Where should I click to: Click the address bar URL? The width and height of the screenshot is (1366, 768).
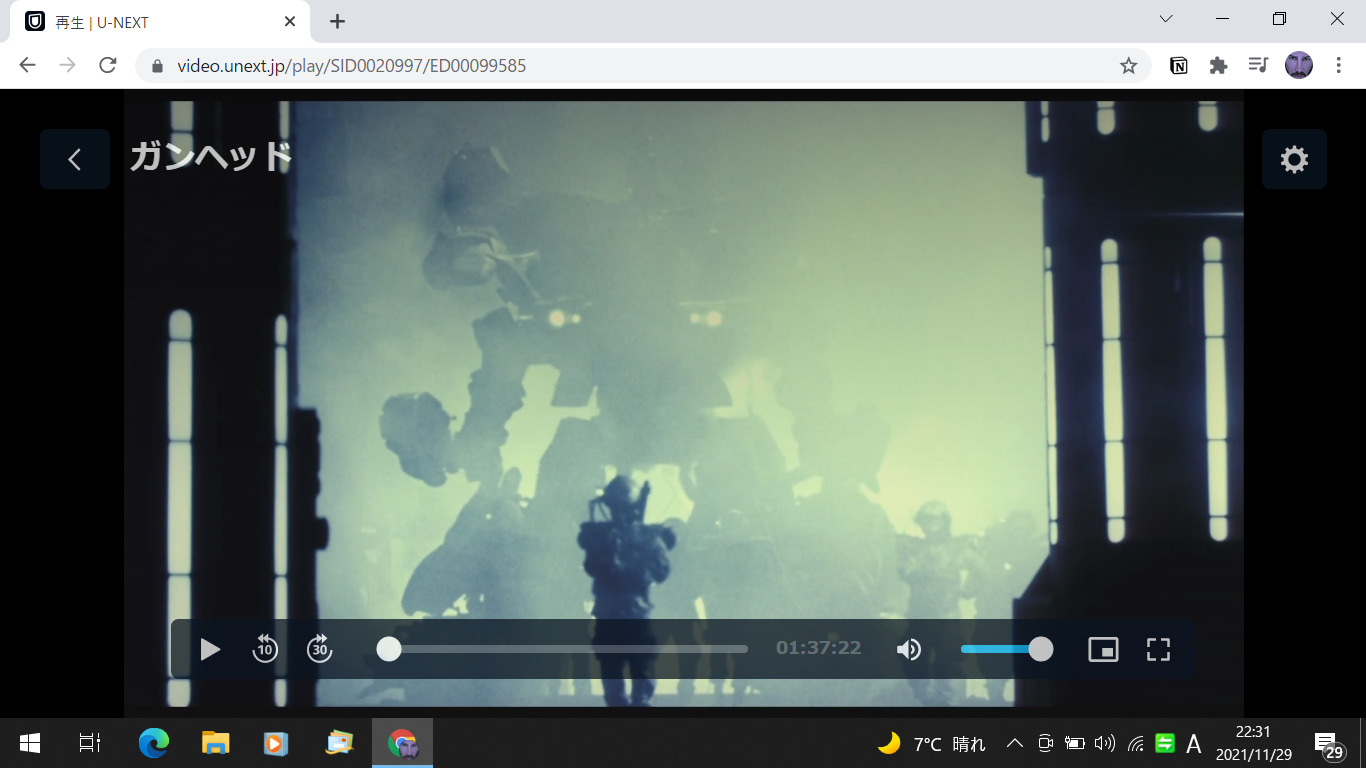(352, 66)
